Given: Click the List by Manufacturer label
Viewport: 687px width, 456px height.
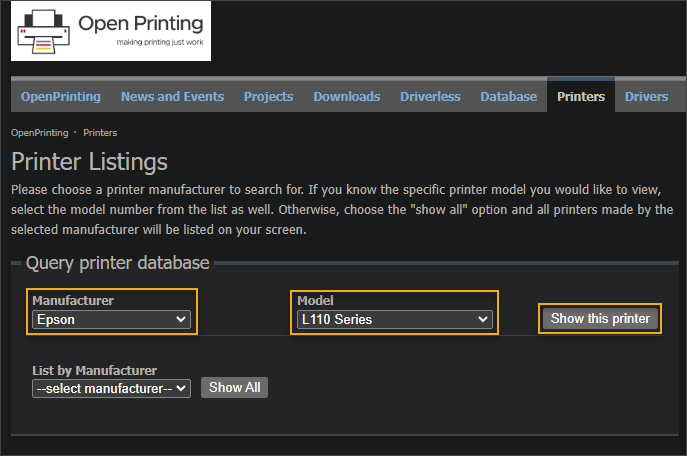Looking at the screenshot, I should click(x=94, y=371).
